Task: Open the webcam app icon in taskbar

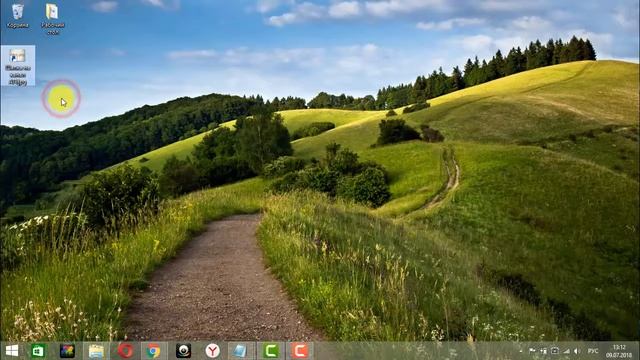Action: 183,351
